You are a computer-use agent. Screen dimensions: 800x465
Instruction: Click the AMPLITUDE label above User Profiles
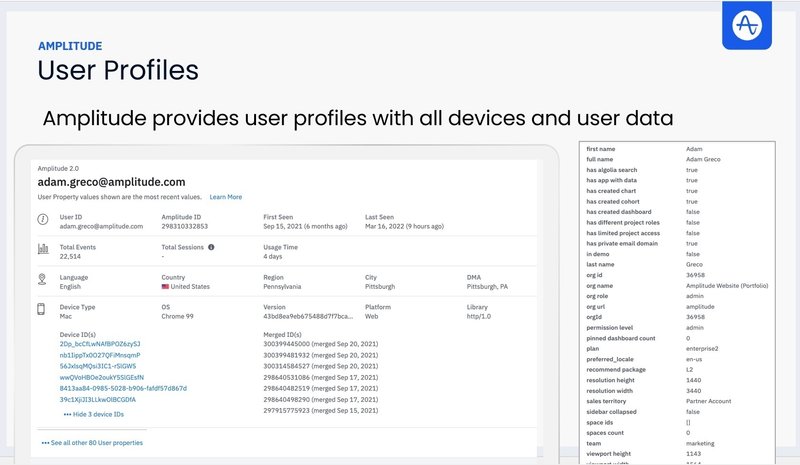(x=70, y=46)
